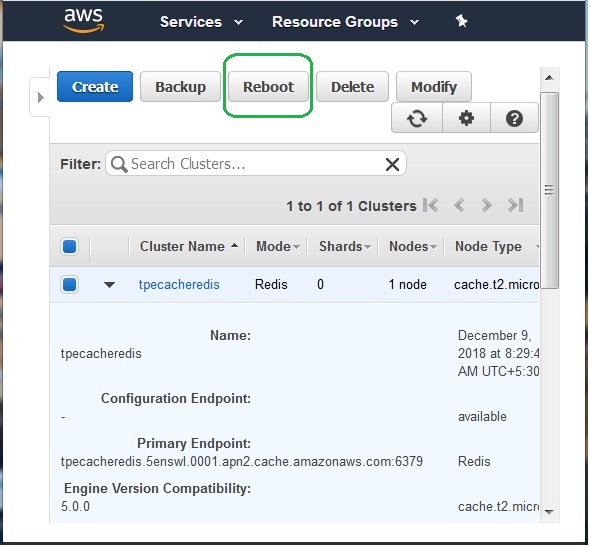
Task: Click the Create button
Action: [x=95, y=87]
